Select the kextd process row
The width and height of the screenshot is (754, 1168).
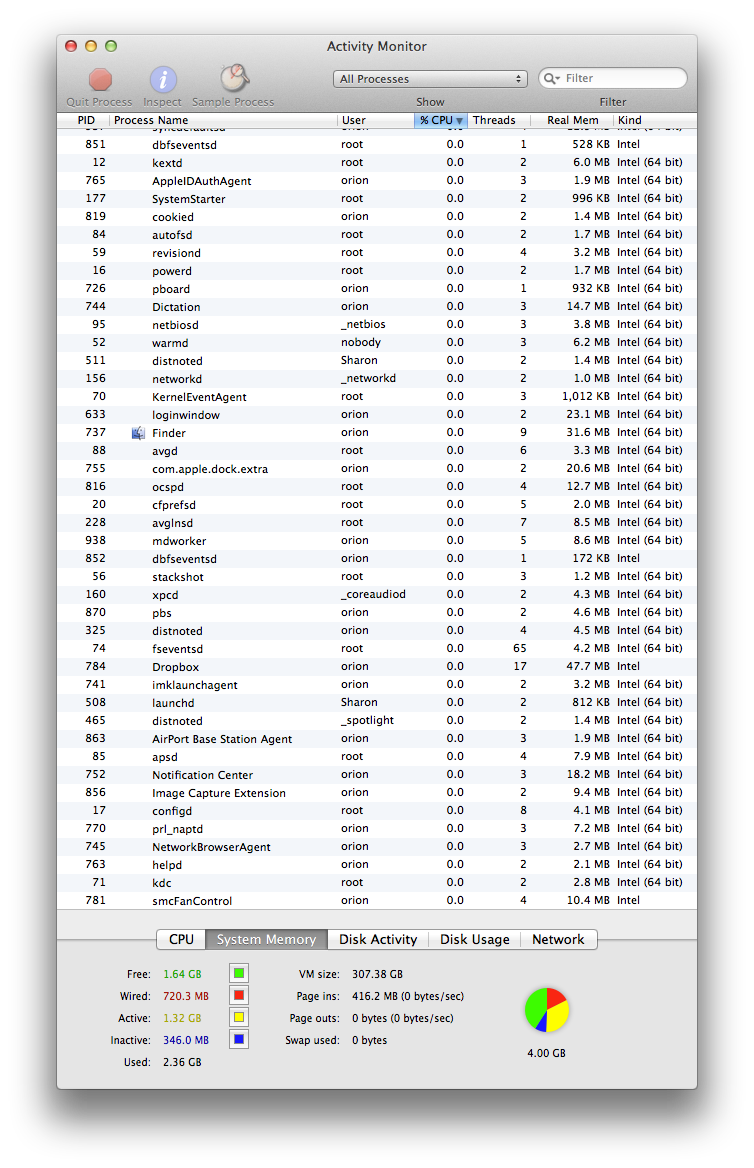click(377, 162)
